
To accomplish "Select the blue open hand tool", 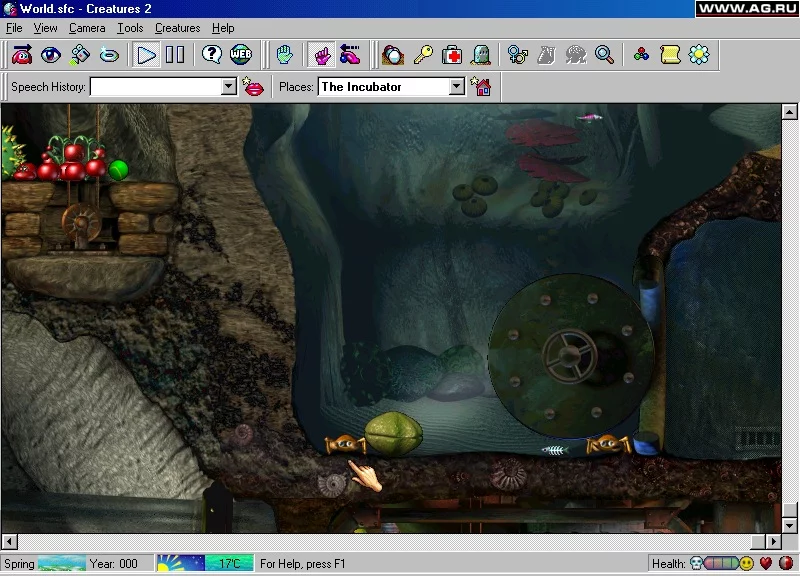I will pyautogui.click(x=285, y=55).
